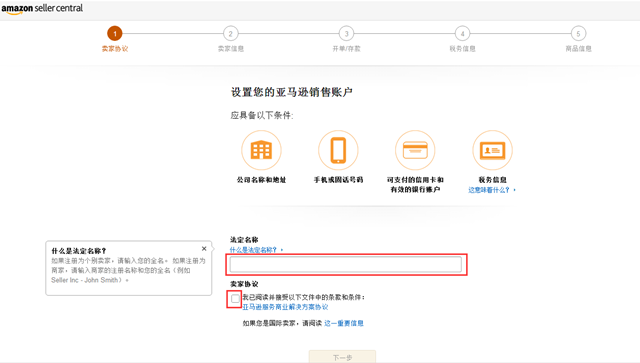Open 亚马逊服务商业解决方案协议 link
640x363 pixels.
(285, 307)
